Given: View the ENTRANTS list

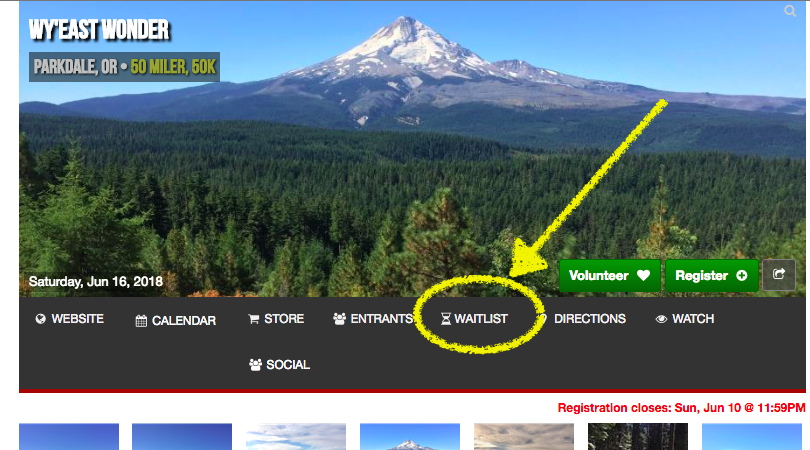Looking at the screenshot, I should 373,319.
